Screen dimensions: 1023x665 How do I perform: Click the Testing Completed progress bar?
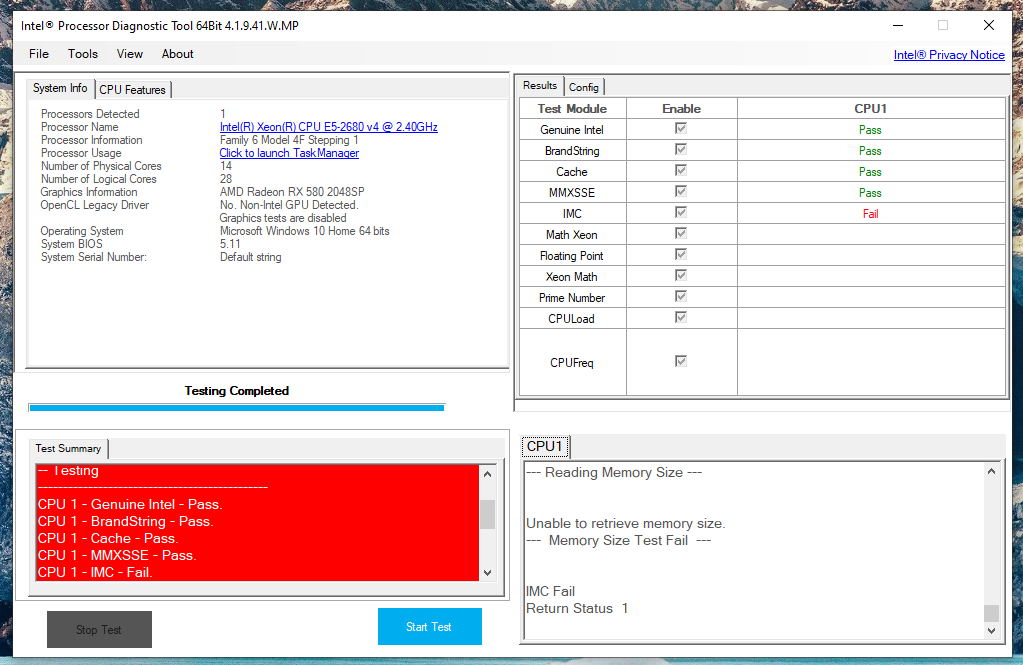[x=237, y=408]
